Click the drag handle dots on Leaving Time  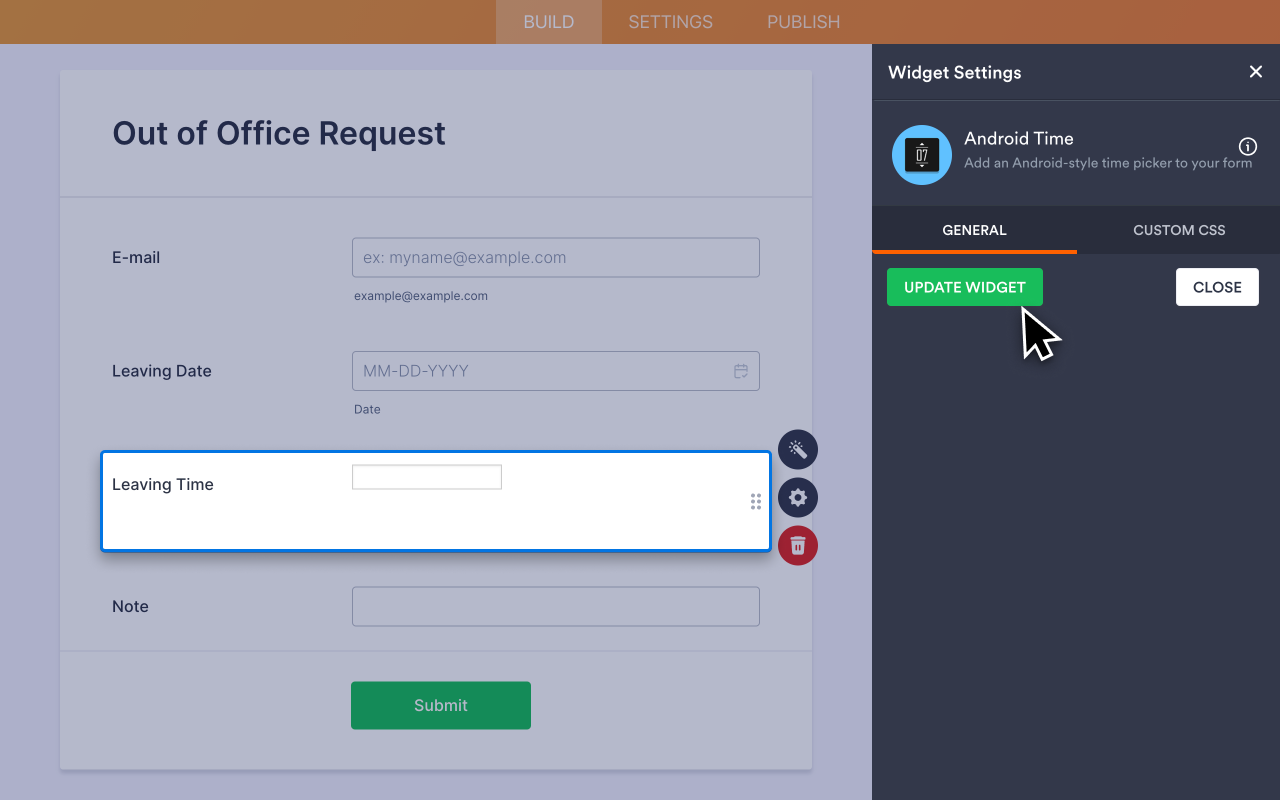(756, 502)
